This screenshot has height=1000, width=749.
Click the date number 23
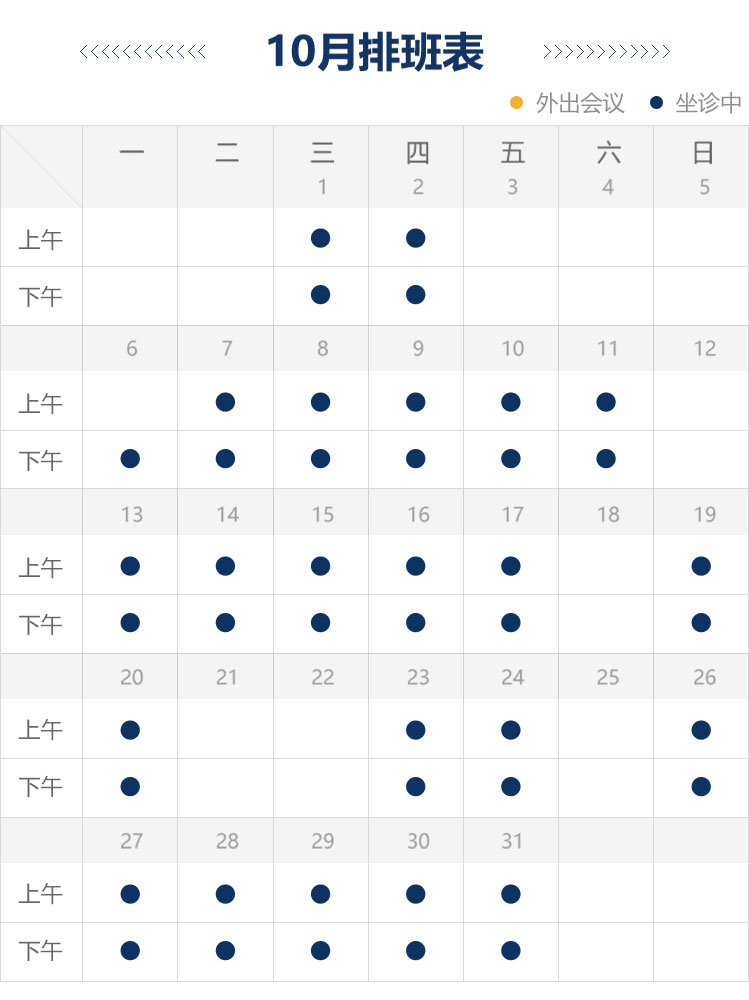click(418, 677)
